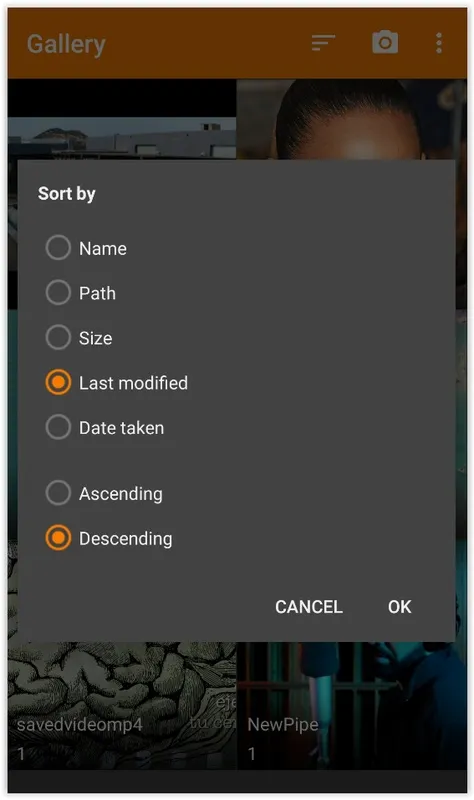Viewport: 474px width, 800px height.
Task: Tap the sort icon in the toolbar
Action: tap(323, 43)
